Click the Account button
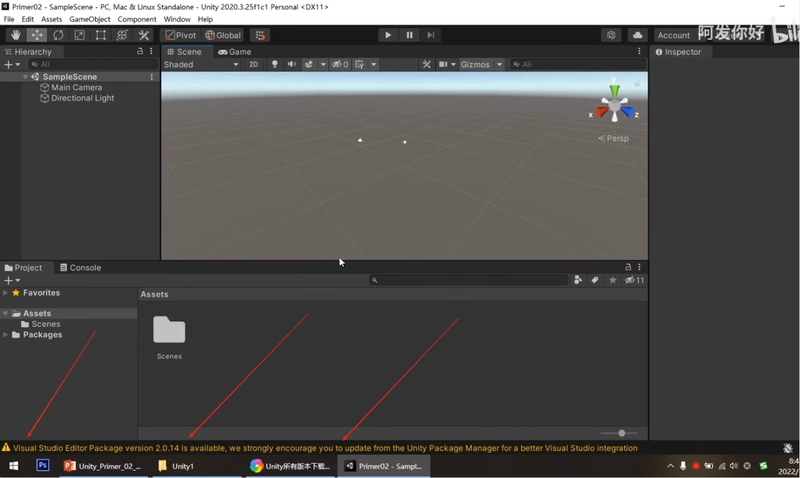The height and width of the screenshot is (478, 800). click(x=673, y=35)
